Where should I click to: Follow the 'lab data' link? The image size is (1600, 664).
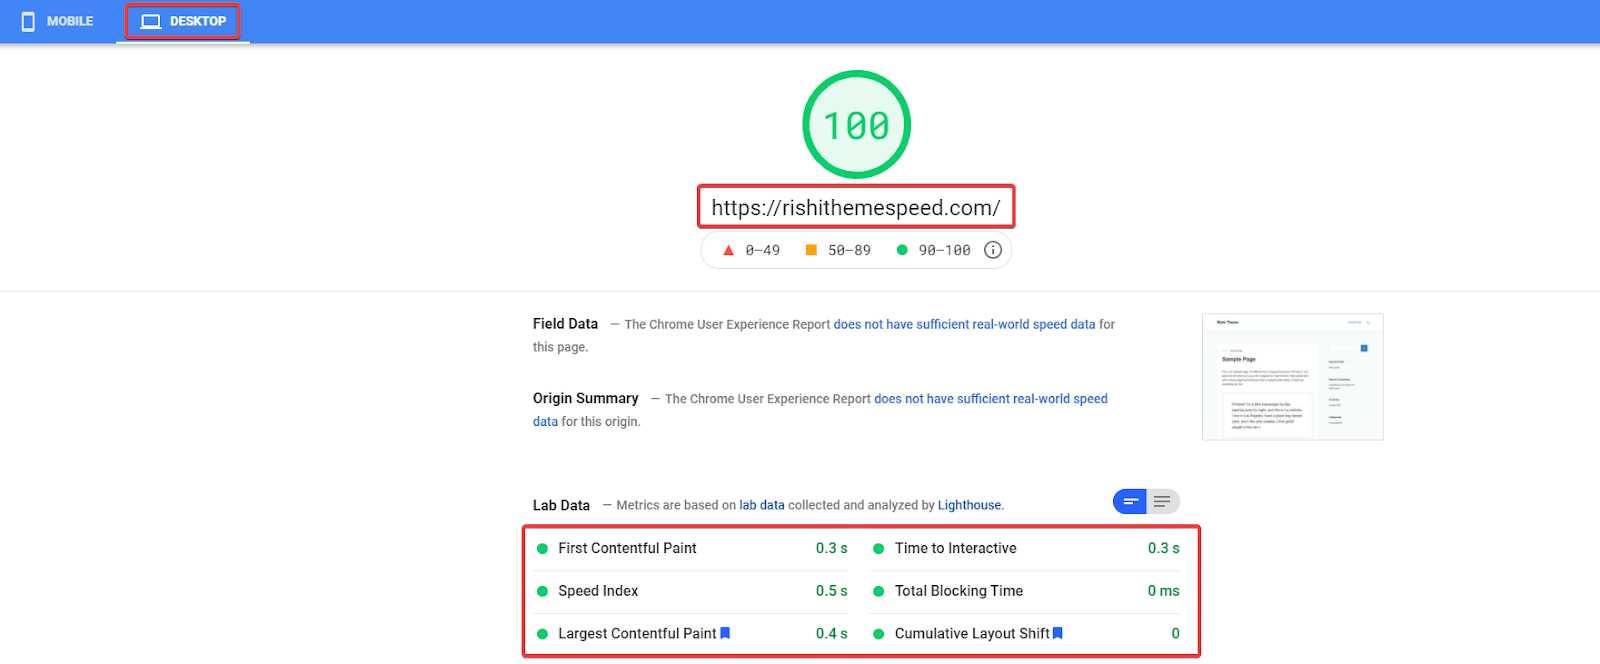pyautogui.click(x=762, y=505)
